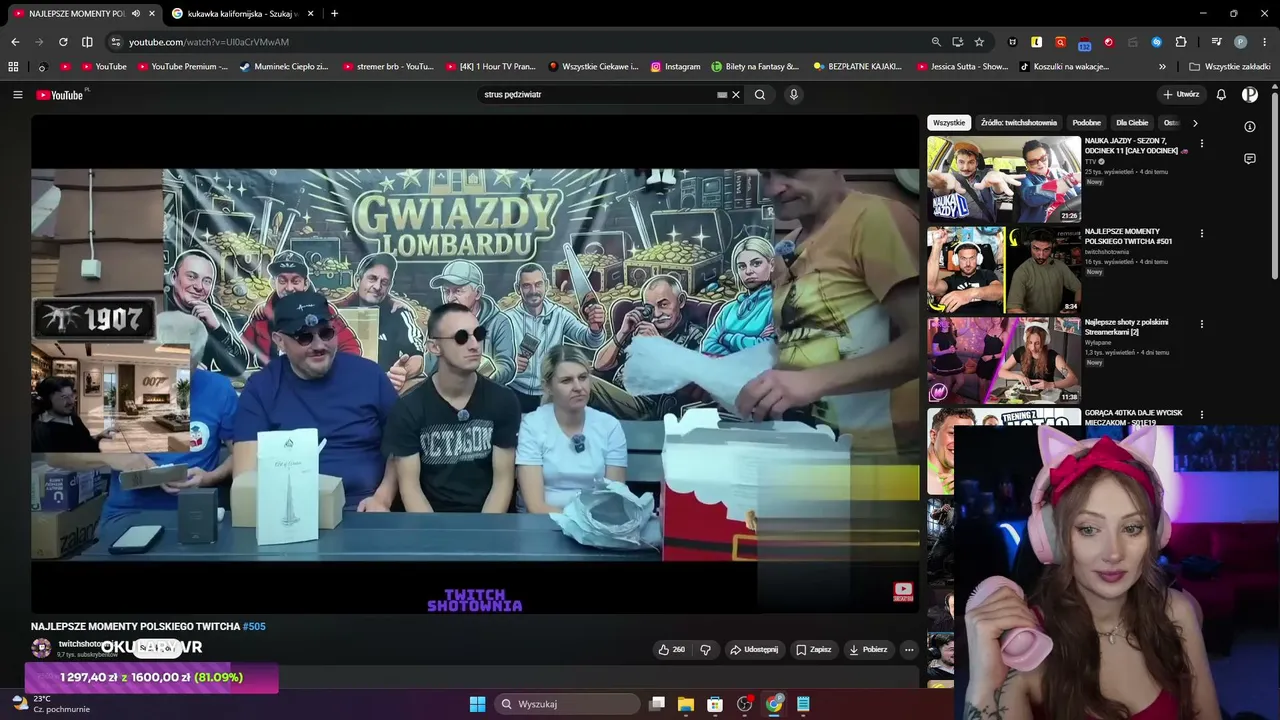Switch to the kukawka kalifornijska tab
Image resolution: width=1280 pixels, height=720 pixels.
tap(241, 14)
